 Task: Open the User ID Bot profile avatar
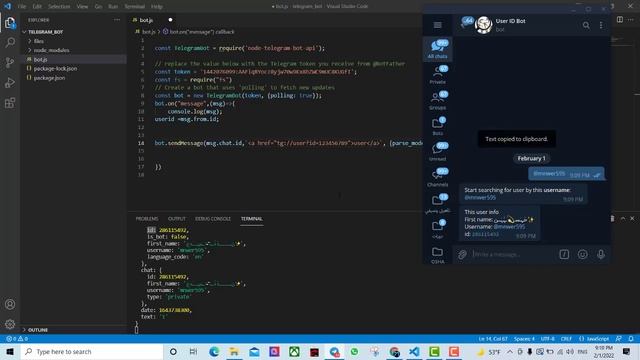point(483,25)
